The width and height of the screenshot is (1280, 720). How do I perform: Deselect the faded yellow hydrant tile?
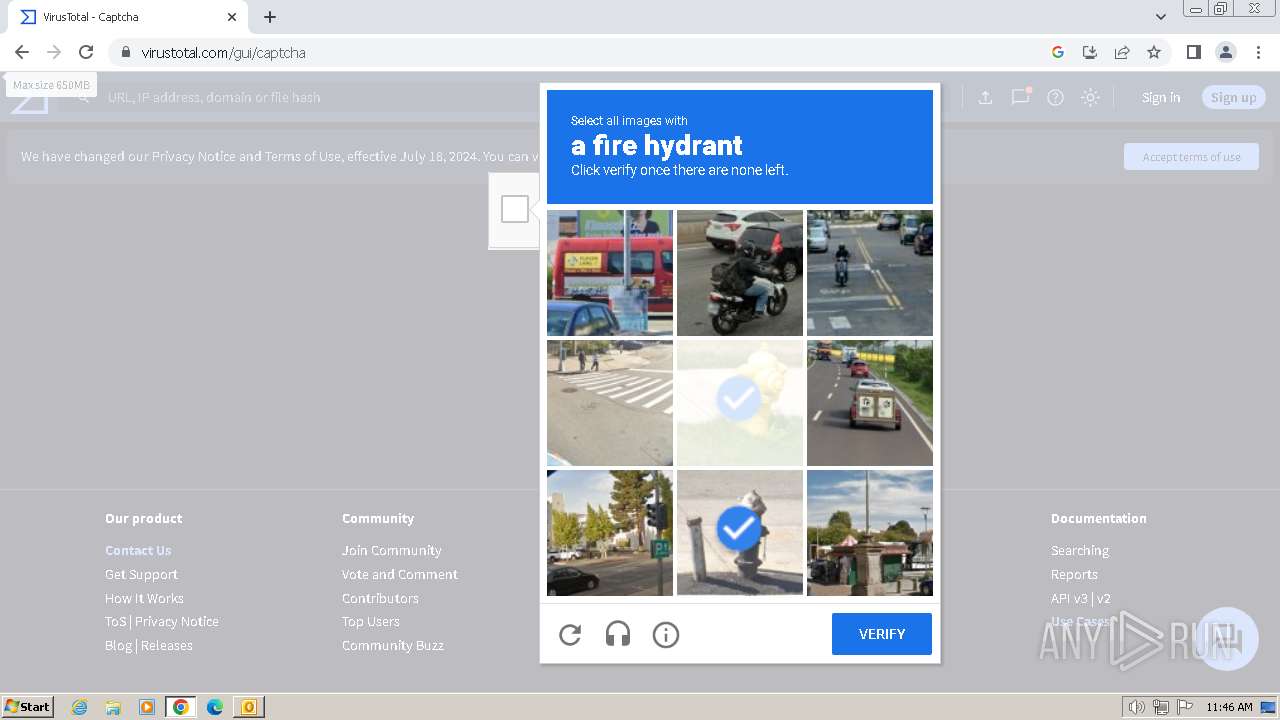point(740,403)
